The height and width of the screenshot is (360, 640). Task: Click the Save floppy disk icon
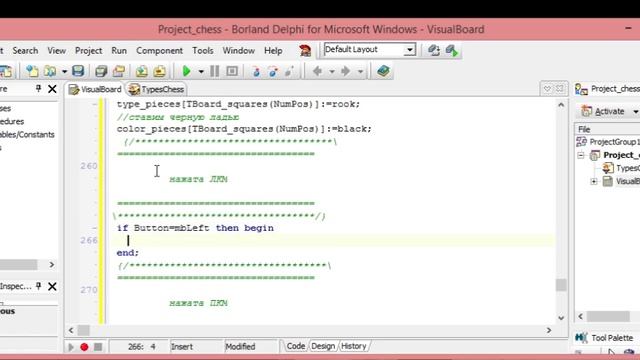[x=78, y=71]
